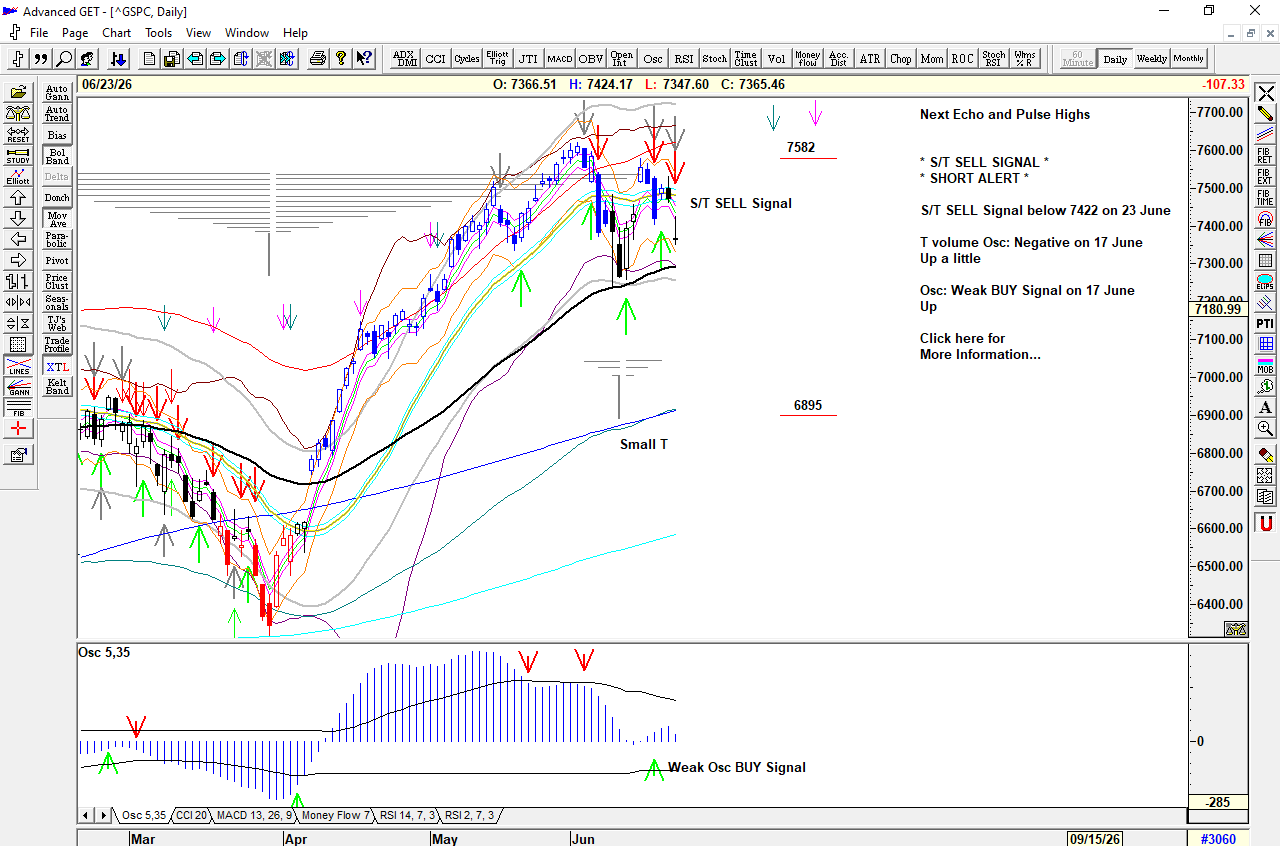The image size is (1280, 846).
Task: Toggle the Trade Profile study
Action: tap(57, 344)
